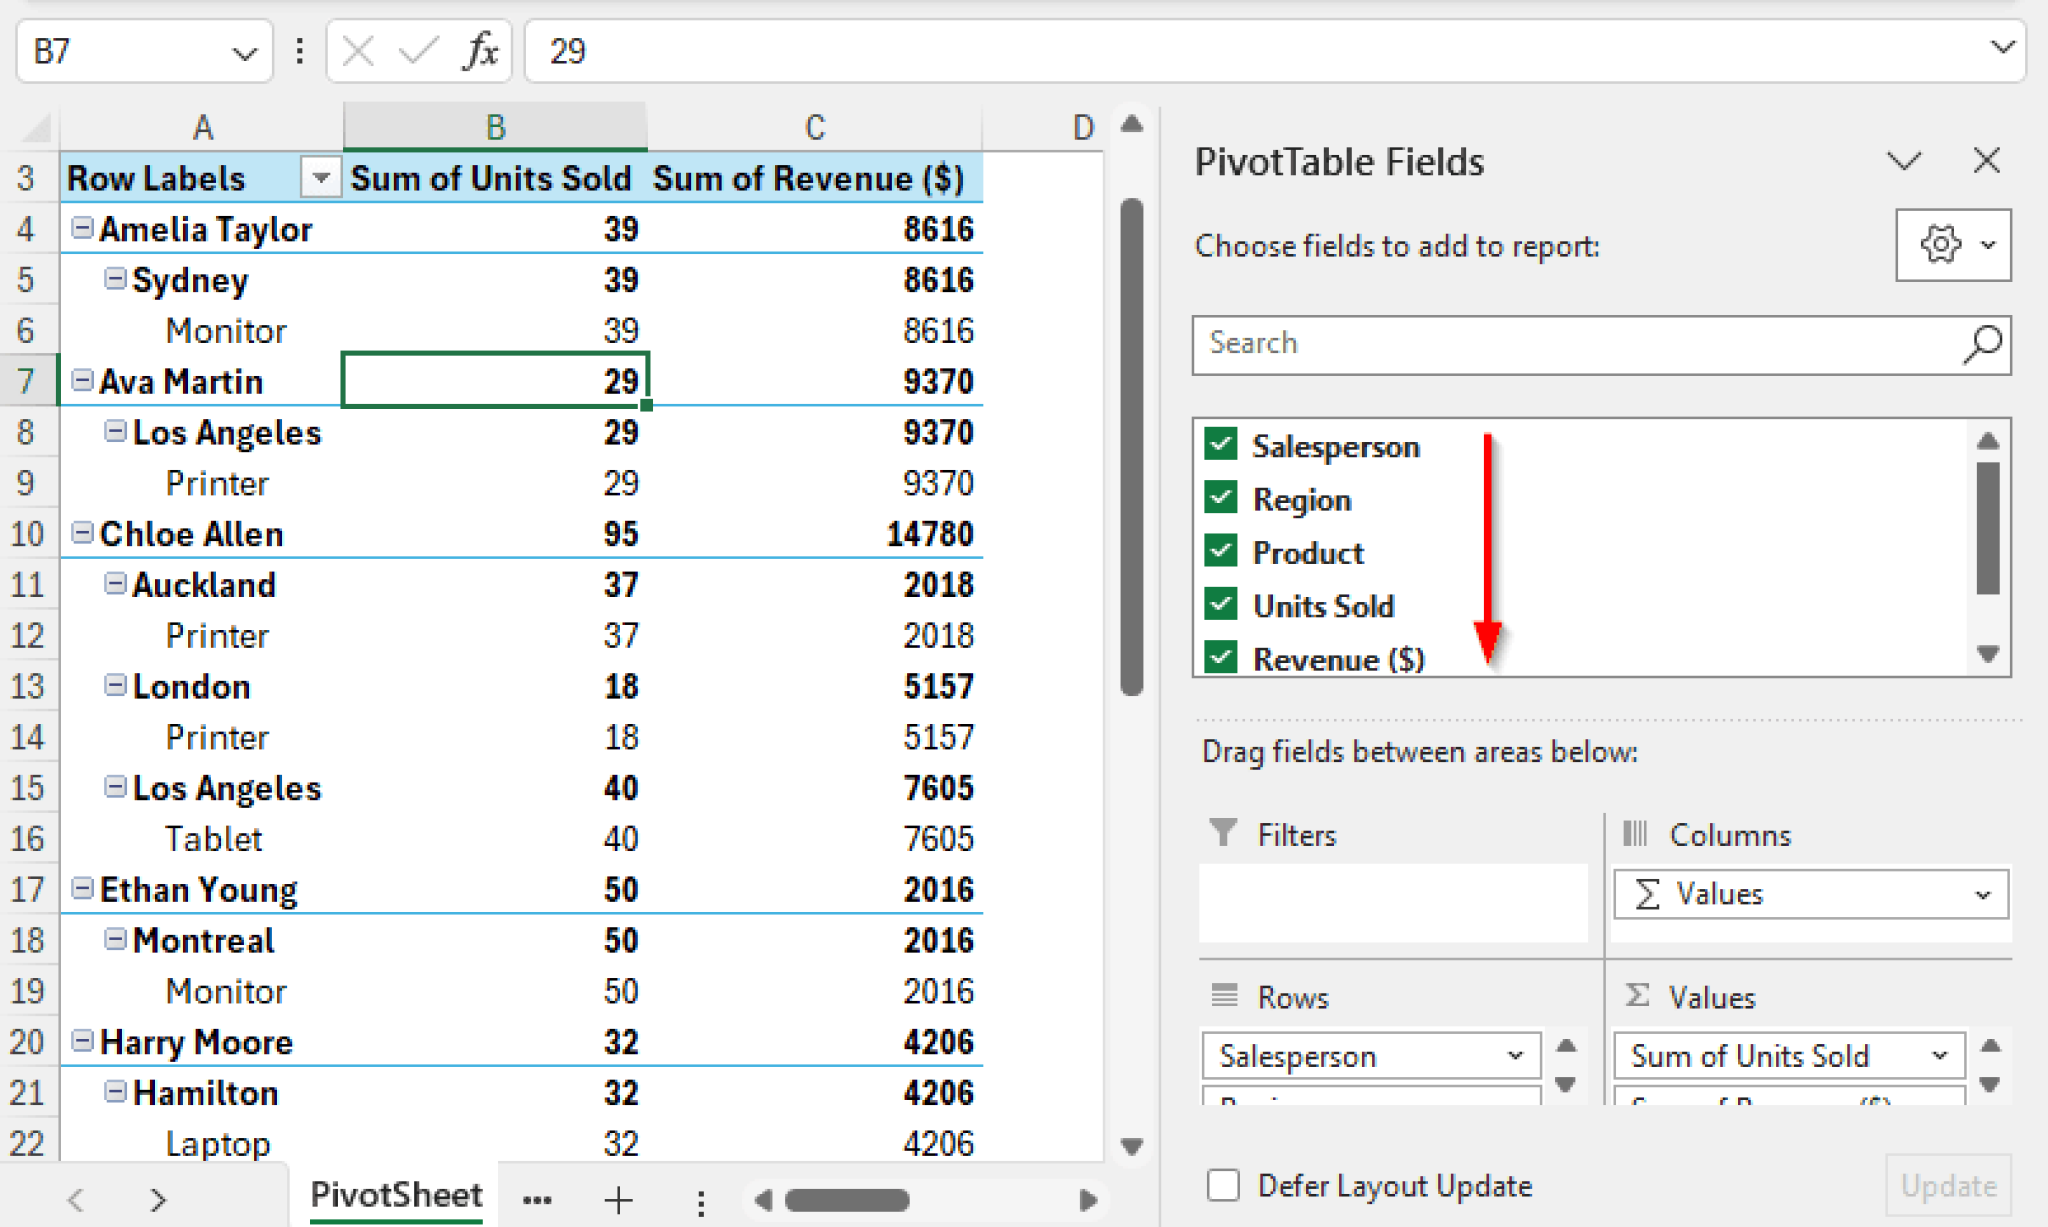Collapse the Amelia Taylor group

80,228
